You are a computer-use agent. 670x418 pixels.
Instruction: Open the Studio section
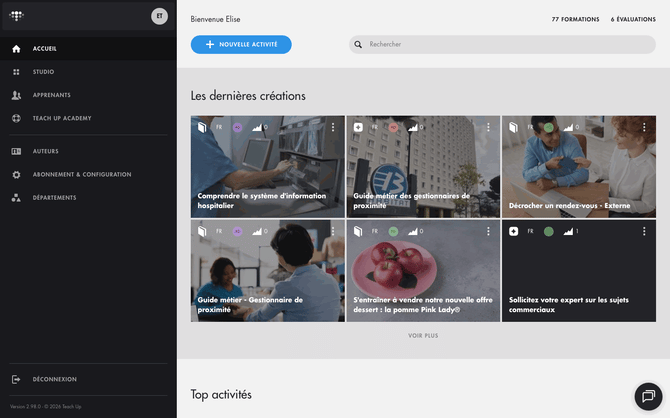[x=88, y=72]
